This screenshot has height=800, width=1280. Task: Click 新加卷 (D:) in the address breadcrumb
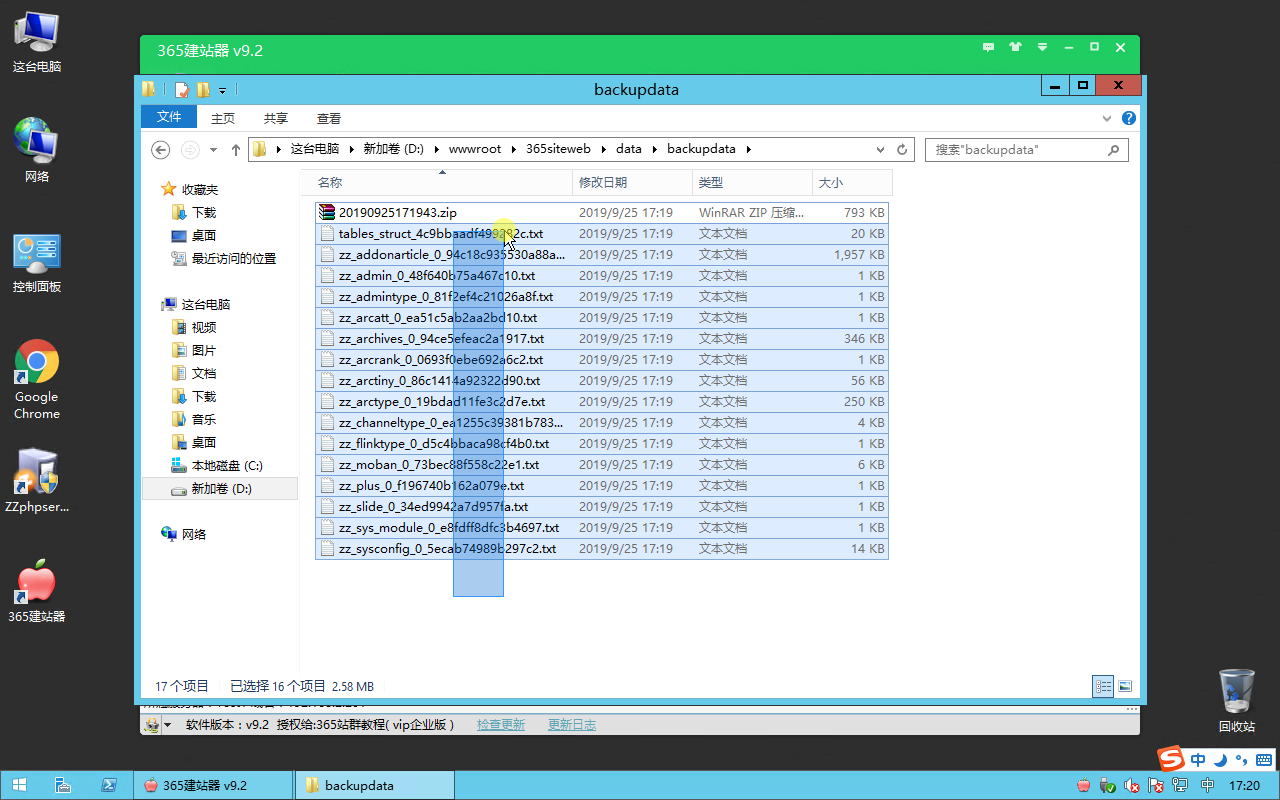pos(394,149)
